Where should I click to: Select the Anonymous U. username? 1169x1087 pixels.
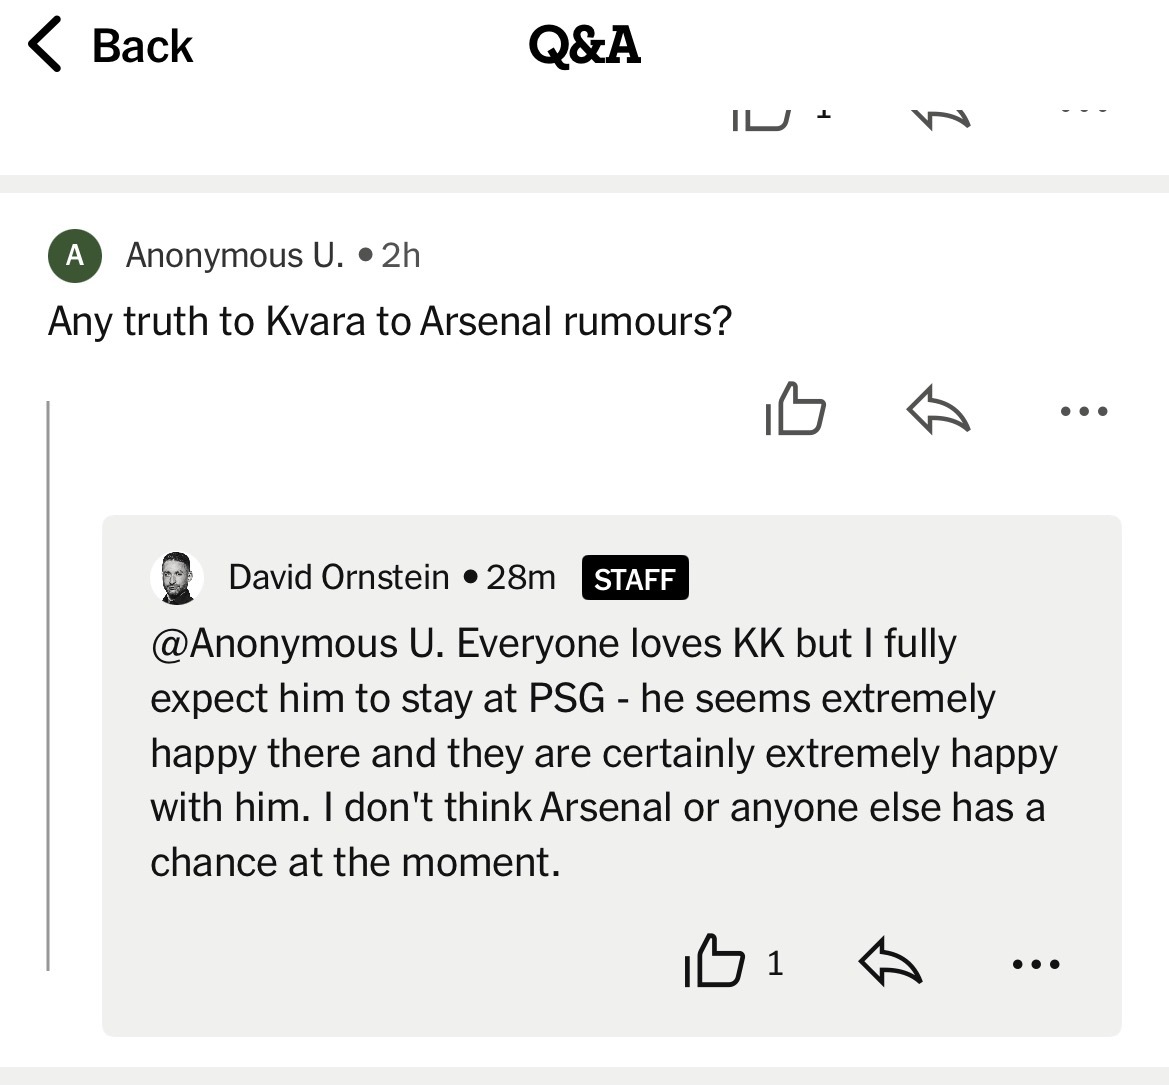tap(235, 256)
